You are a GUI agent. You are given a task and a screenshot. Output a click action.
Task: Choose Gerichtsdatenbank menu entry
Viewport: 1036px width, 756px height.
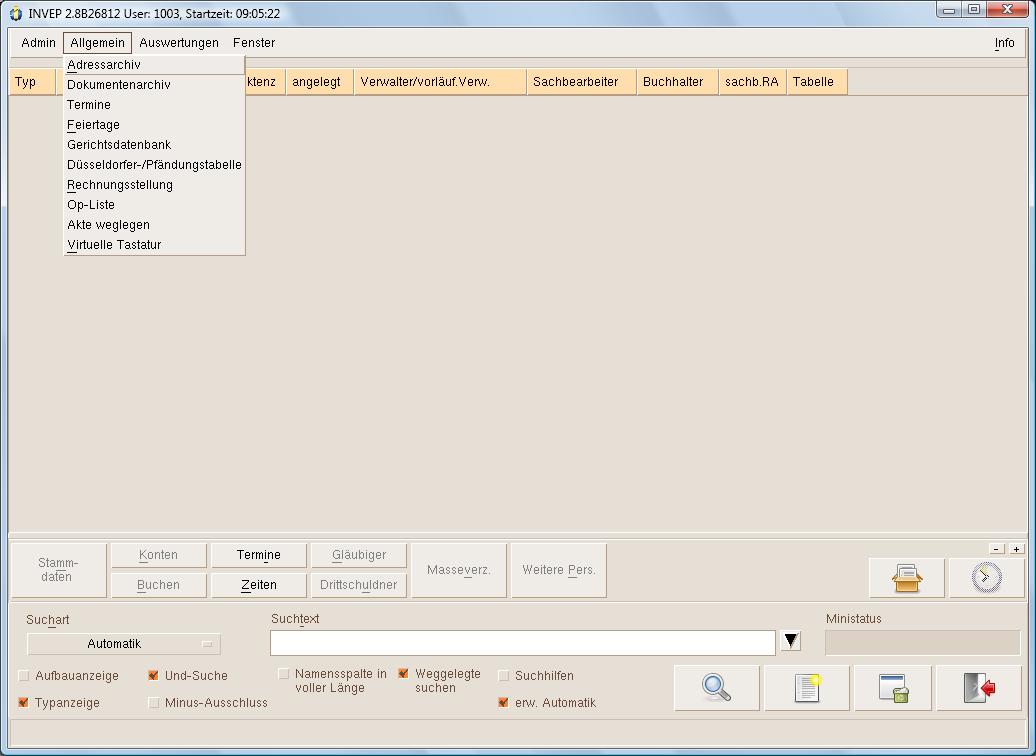pyautogui.click(x=154, y=145)
